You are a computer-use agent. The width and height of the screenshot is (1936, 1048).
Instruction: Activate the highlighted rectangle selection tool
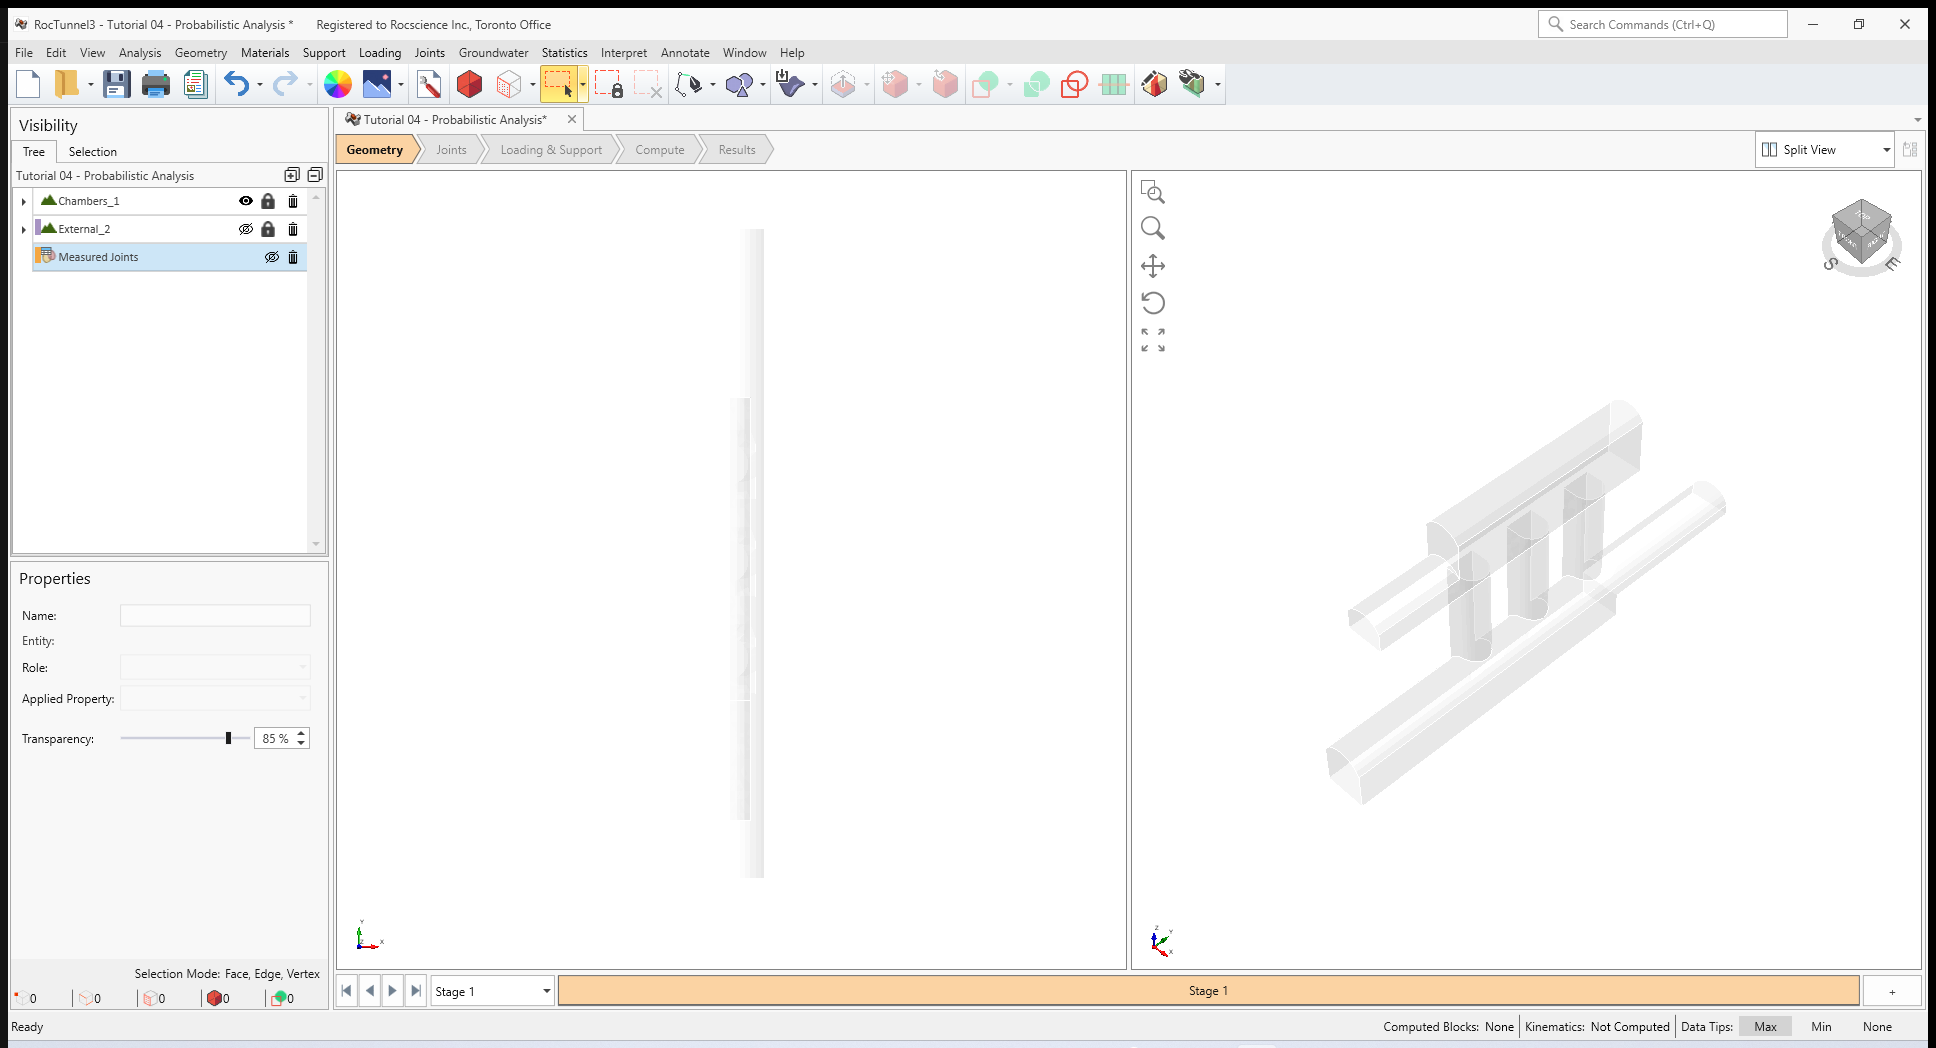click(x=559, y=85)
